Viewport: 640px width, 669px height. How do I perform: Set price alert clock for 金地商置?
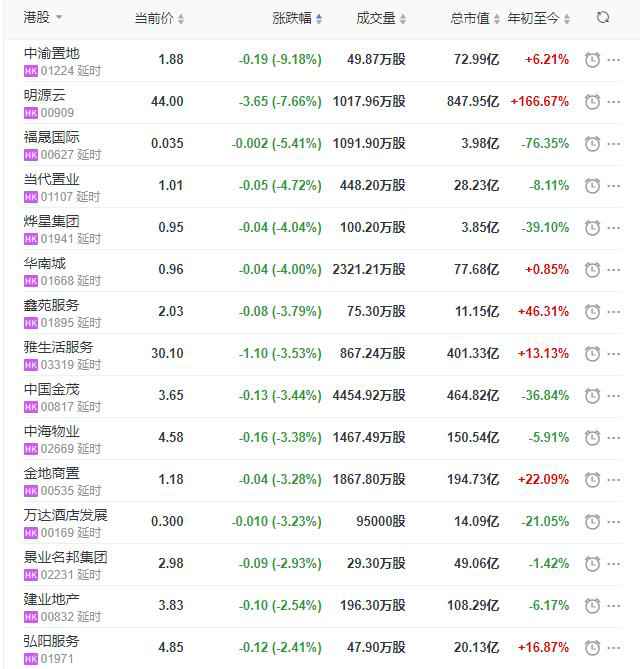[x=592, y=480]
